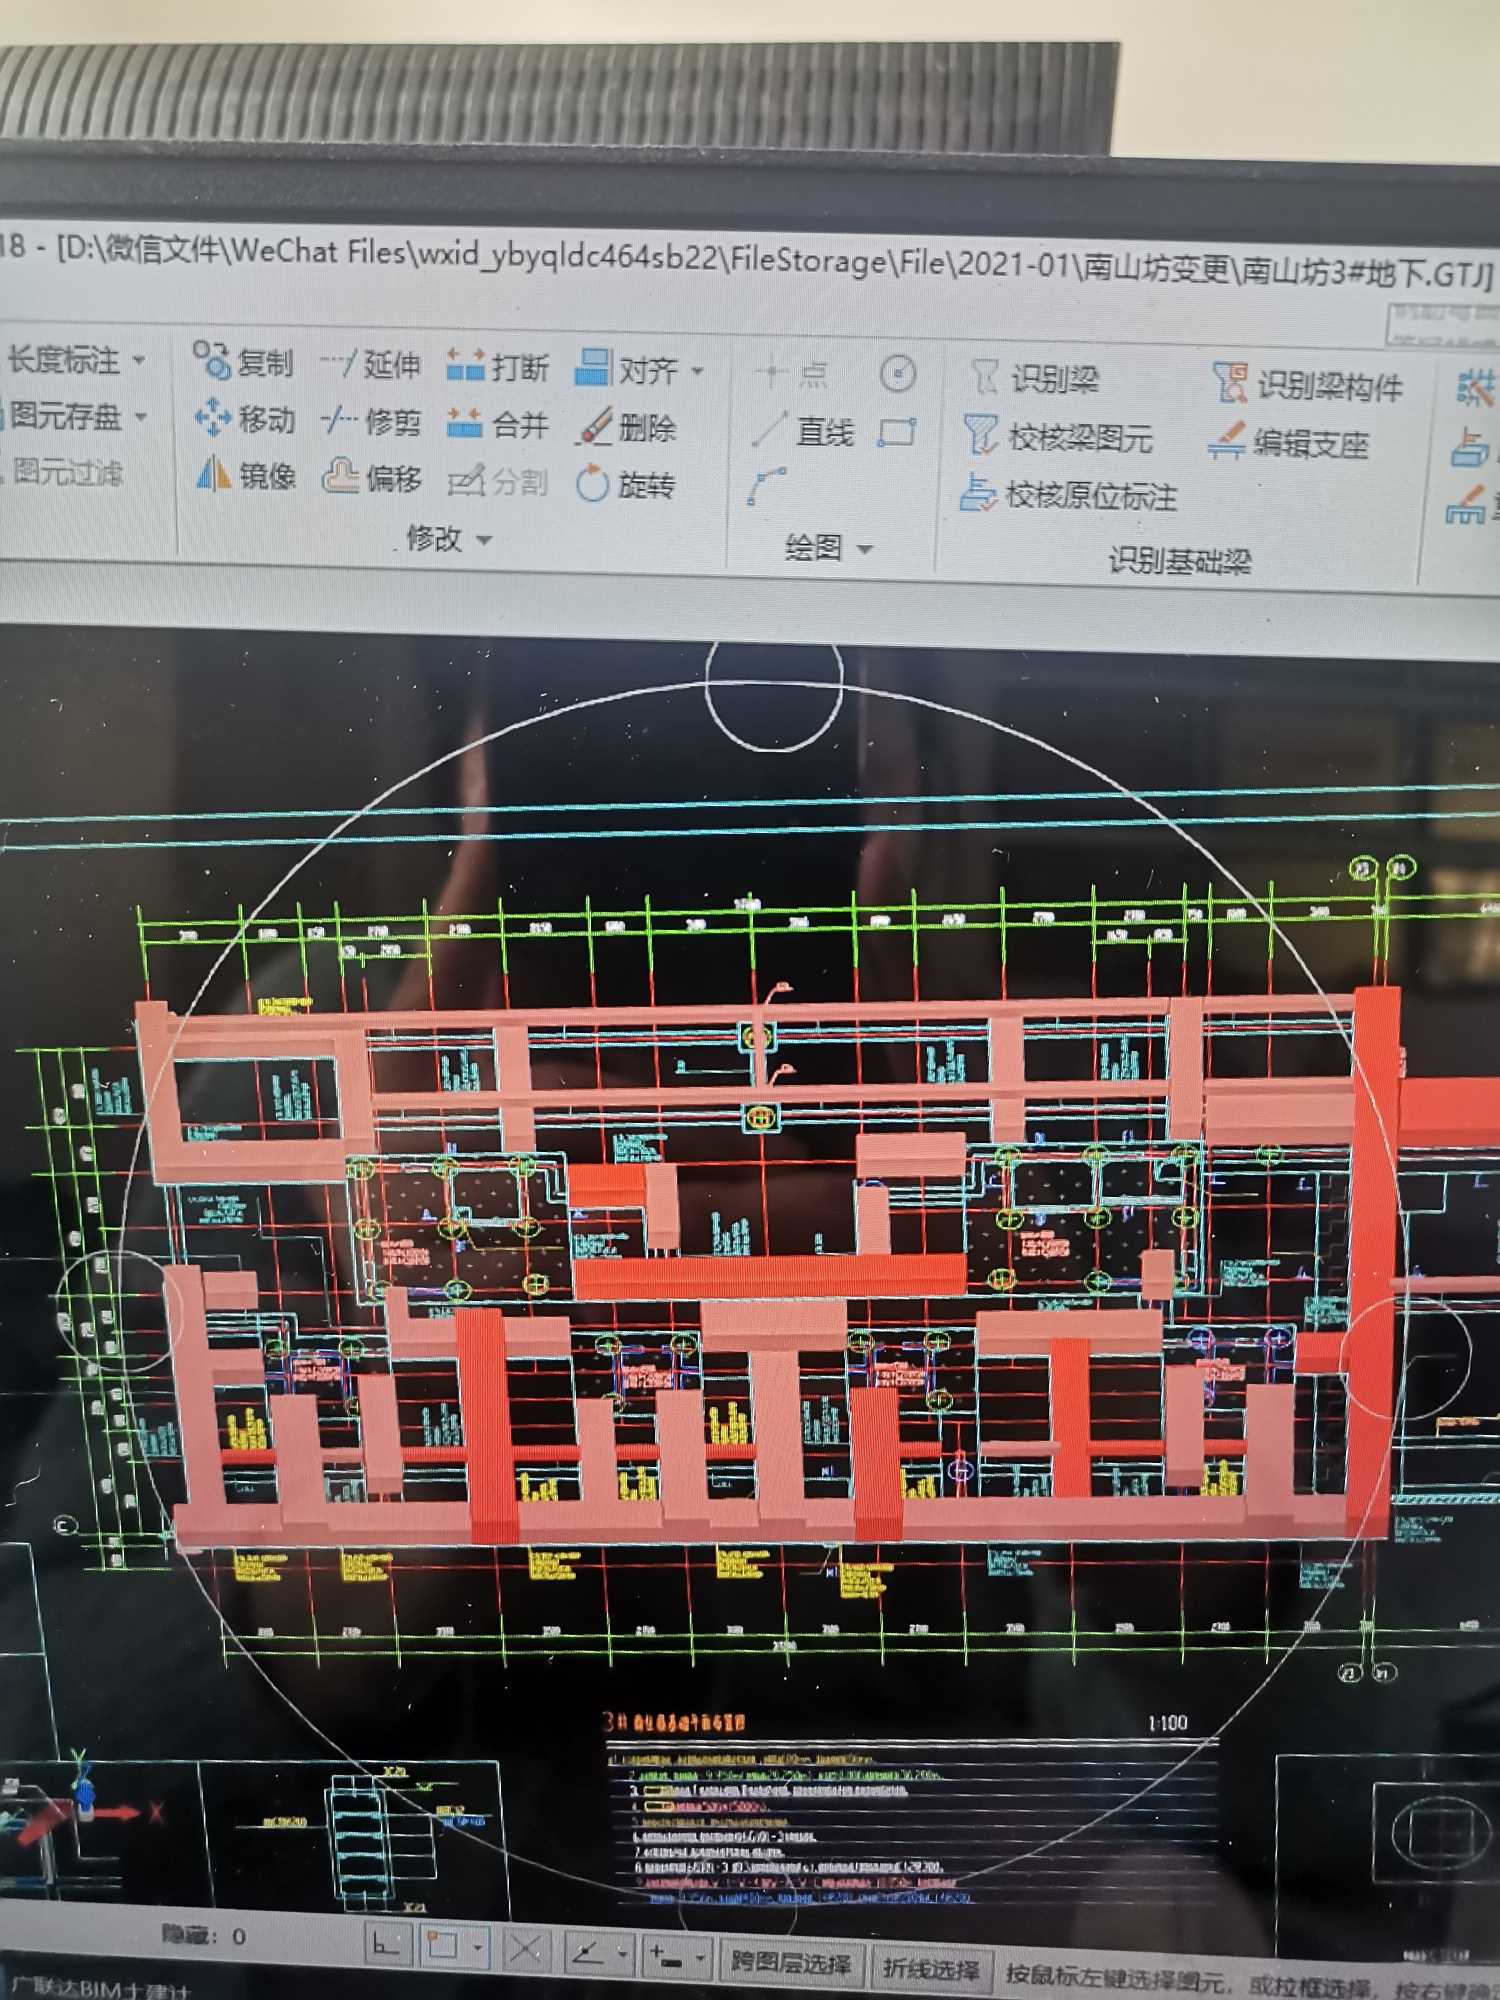Open the 对齐 dropdown arrow
The image size is (1500, 2000).
[x=698, y=371]
